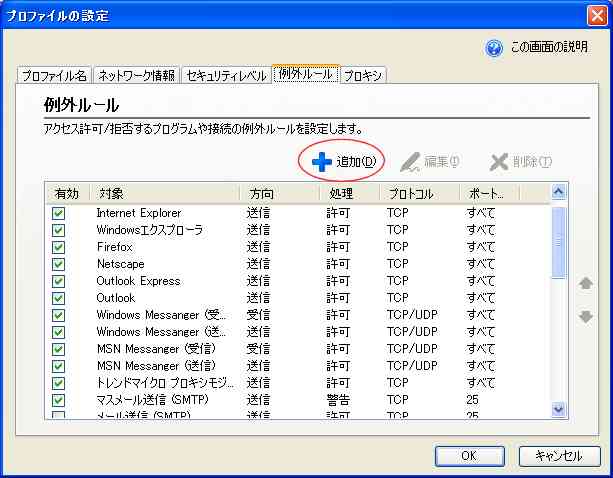Select MSN Messanger (送信) row

coord(298,366)
